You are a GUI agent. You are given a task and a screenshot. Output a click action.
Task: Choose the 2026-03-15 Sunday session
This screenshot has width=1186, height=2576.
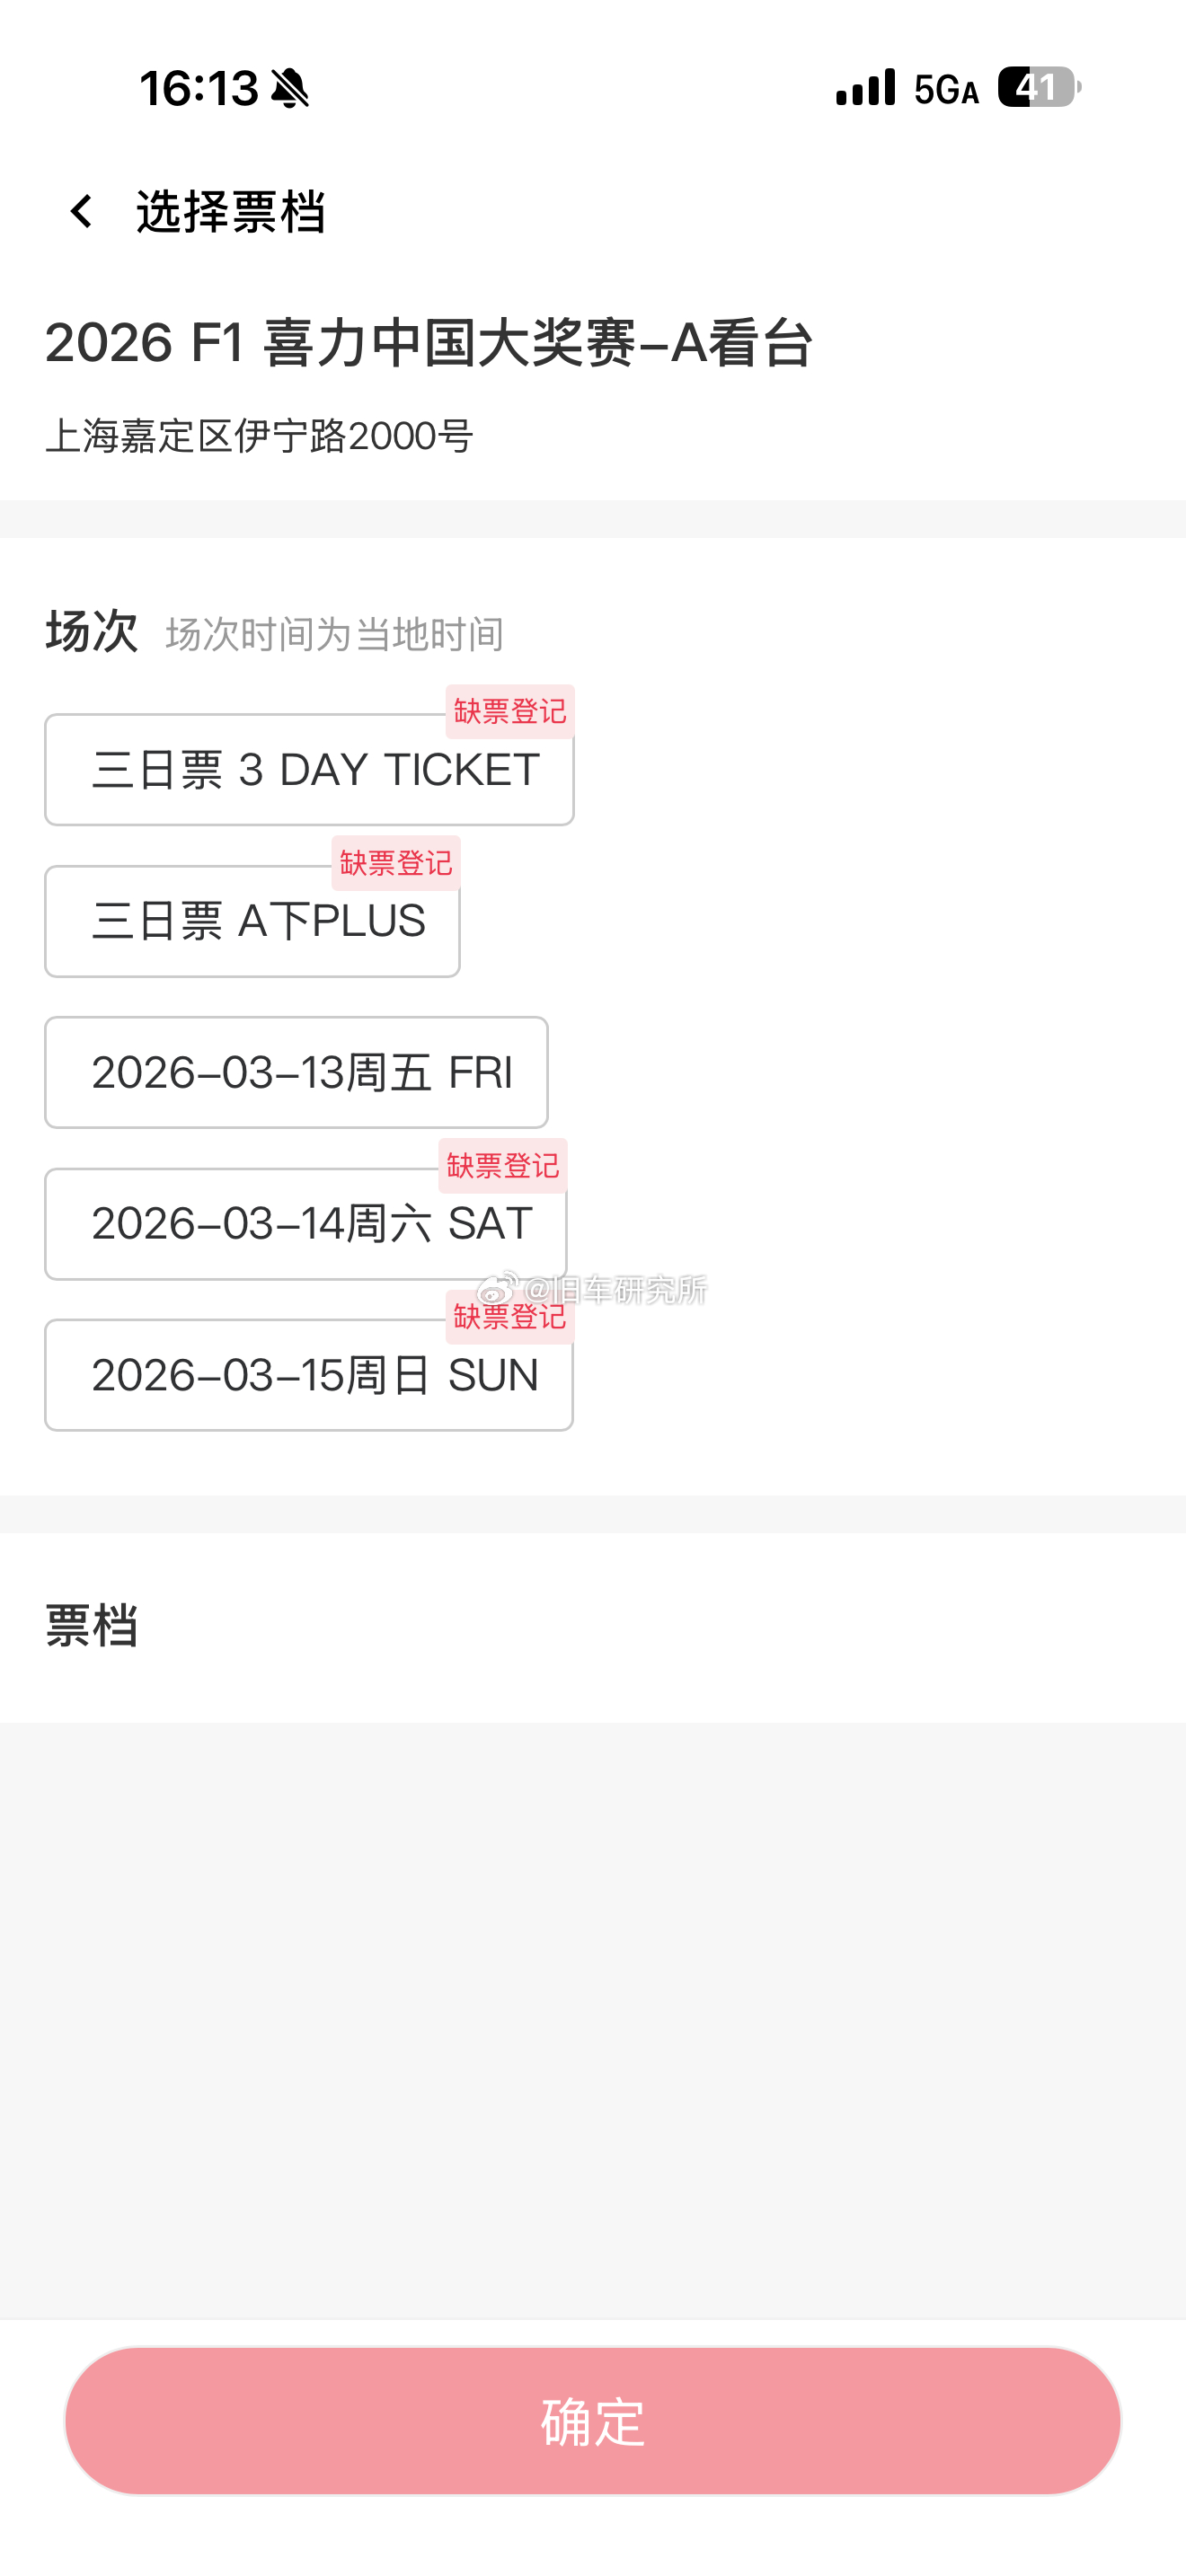coord(309,1375)
